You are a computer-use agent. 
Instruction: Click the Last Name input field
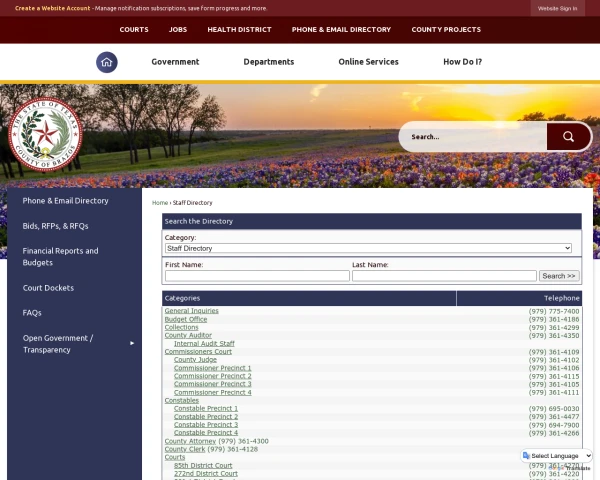point(444,276)
